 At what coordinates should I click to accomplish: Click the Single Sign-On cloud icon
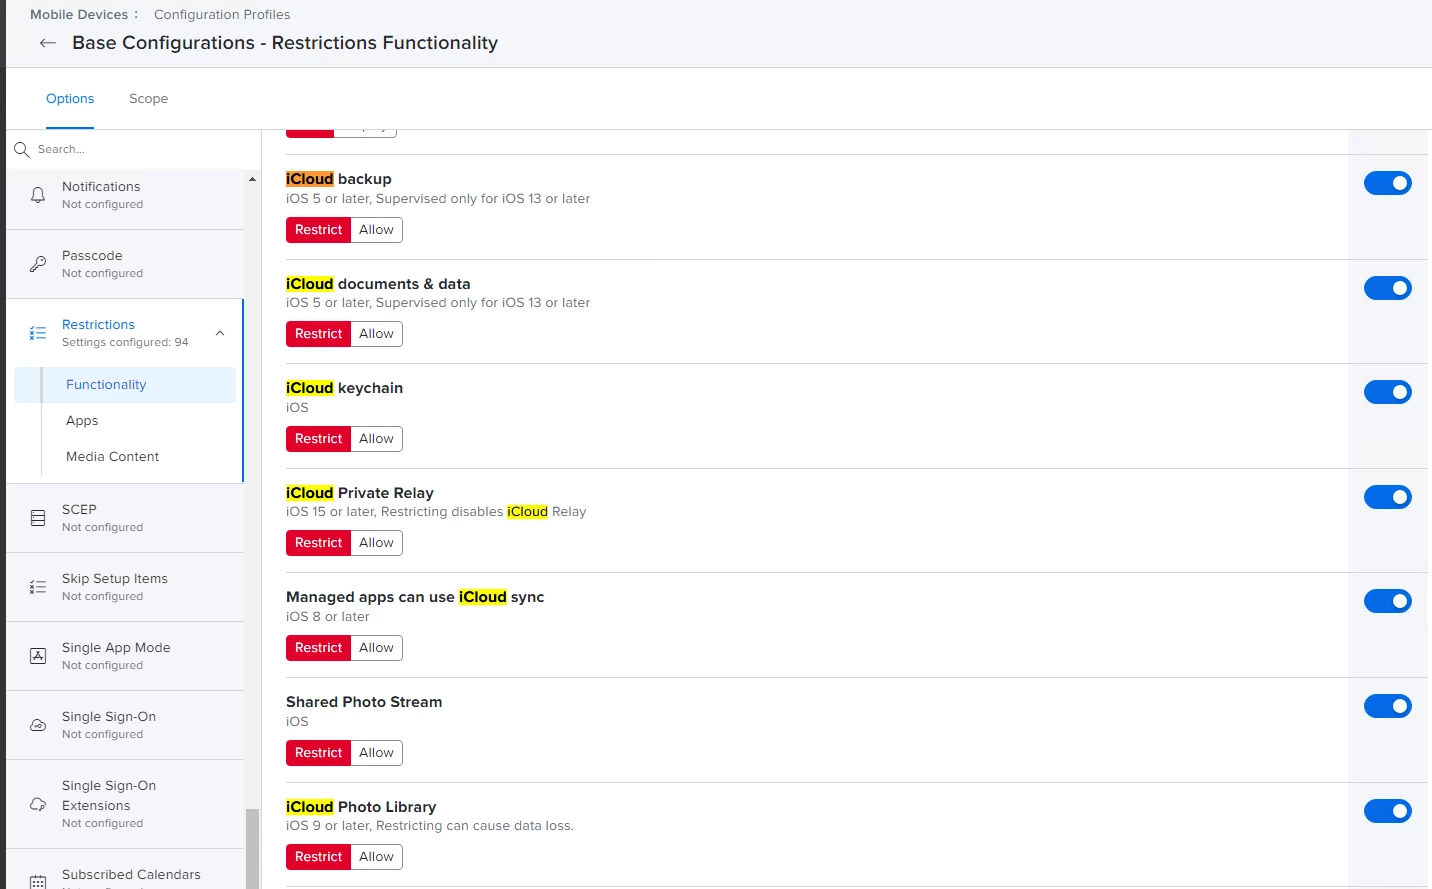(x=38, y=725)
